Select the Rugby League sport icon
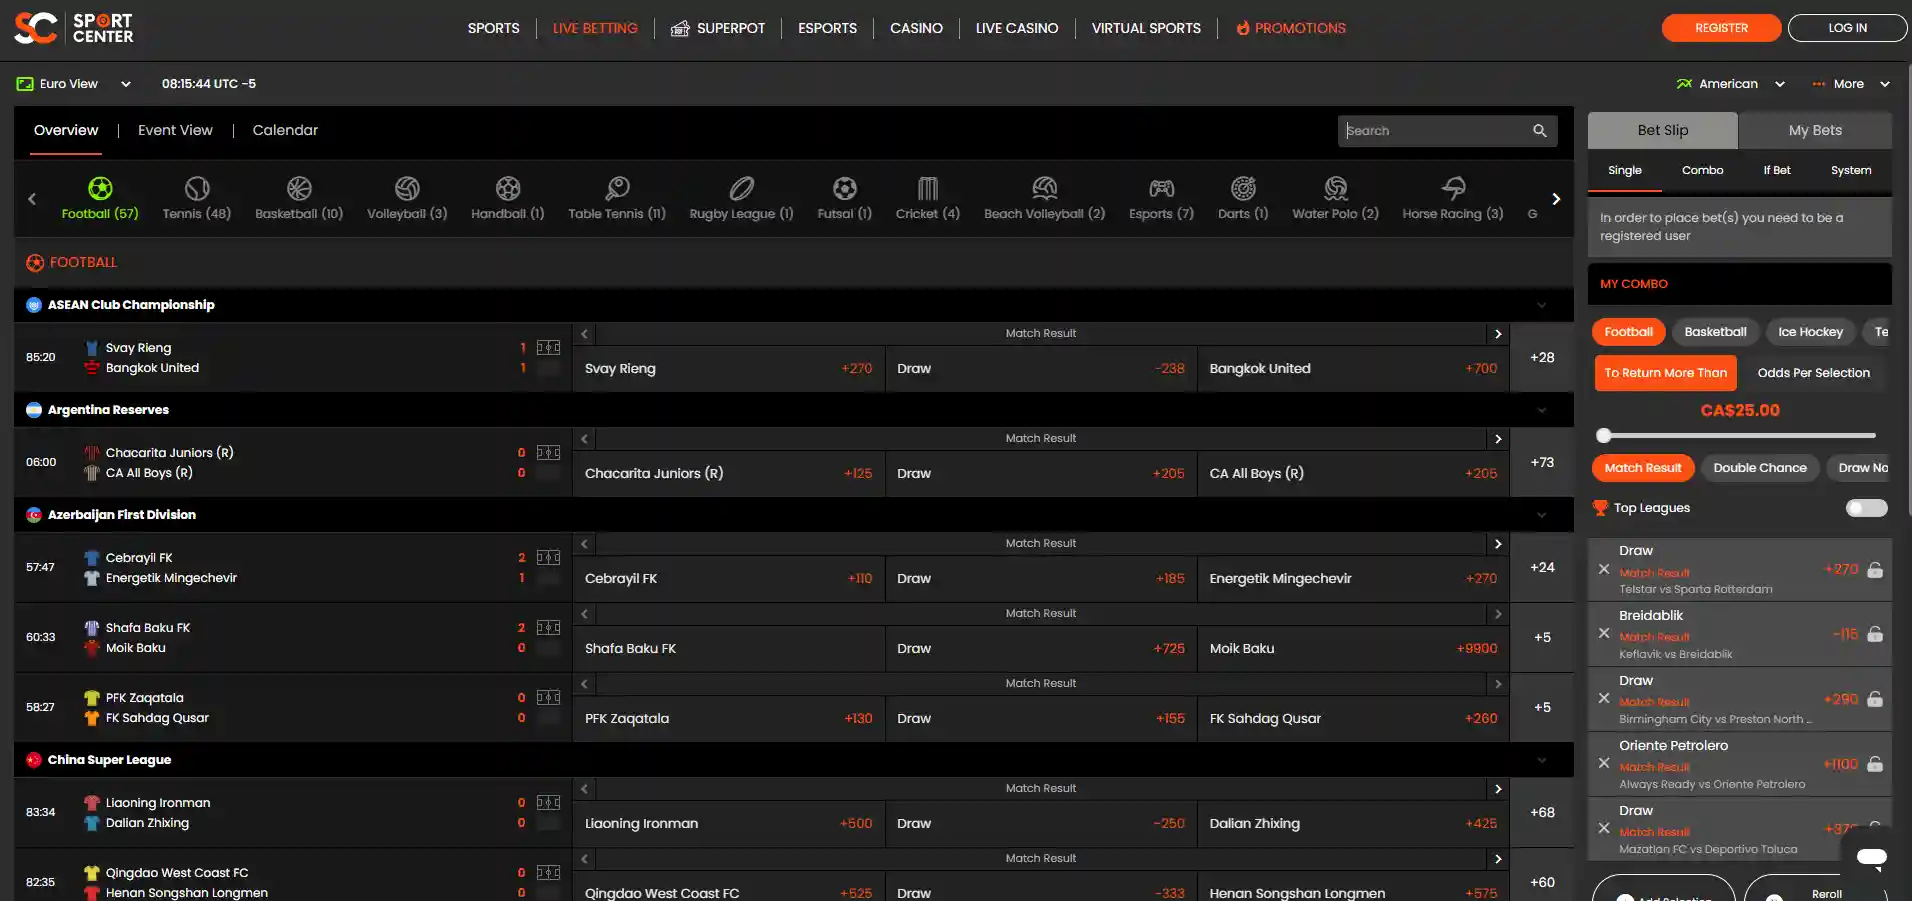This screenshot has width=1912, height=901. click(x=741, y=188)
